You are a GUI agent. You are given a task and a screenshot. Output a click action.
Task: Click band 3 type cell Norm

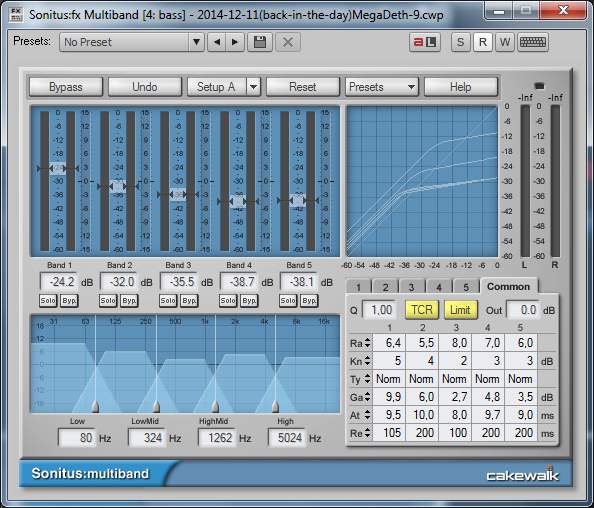point(455,379)
